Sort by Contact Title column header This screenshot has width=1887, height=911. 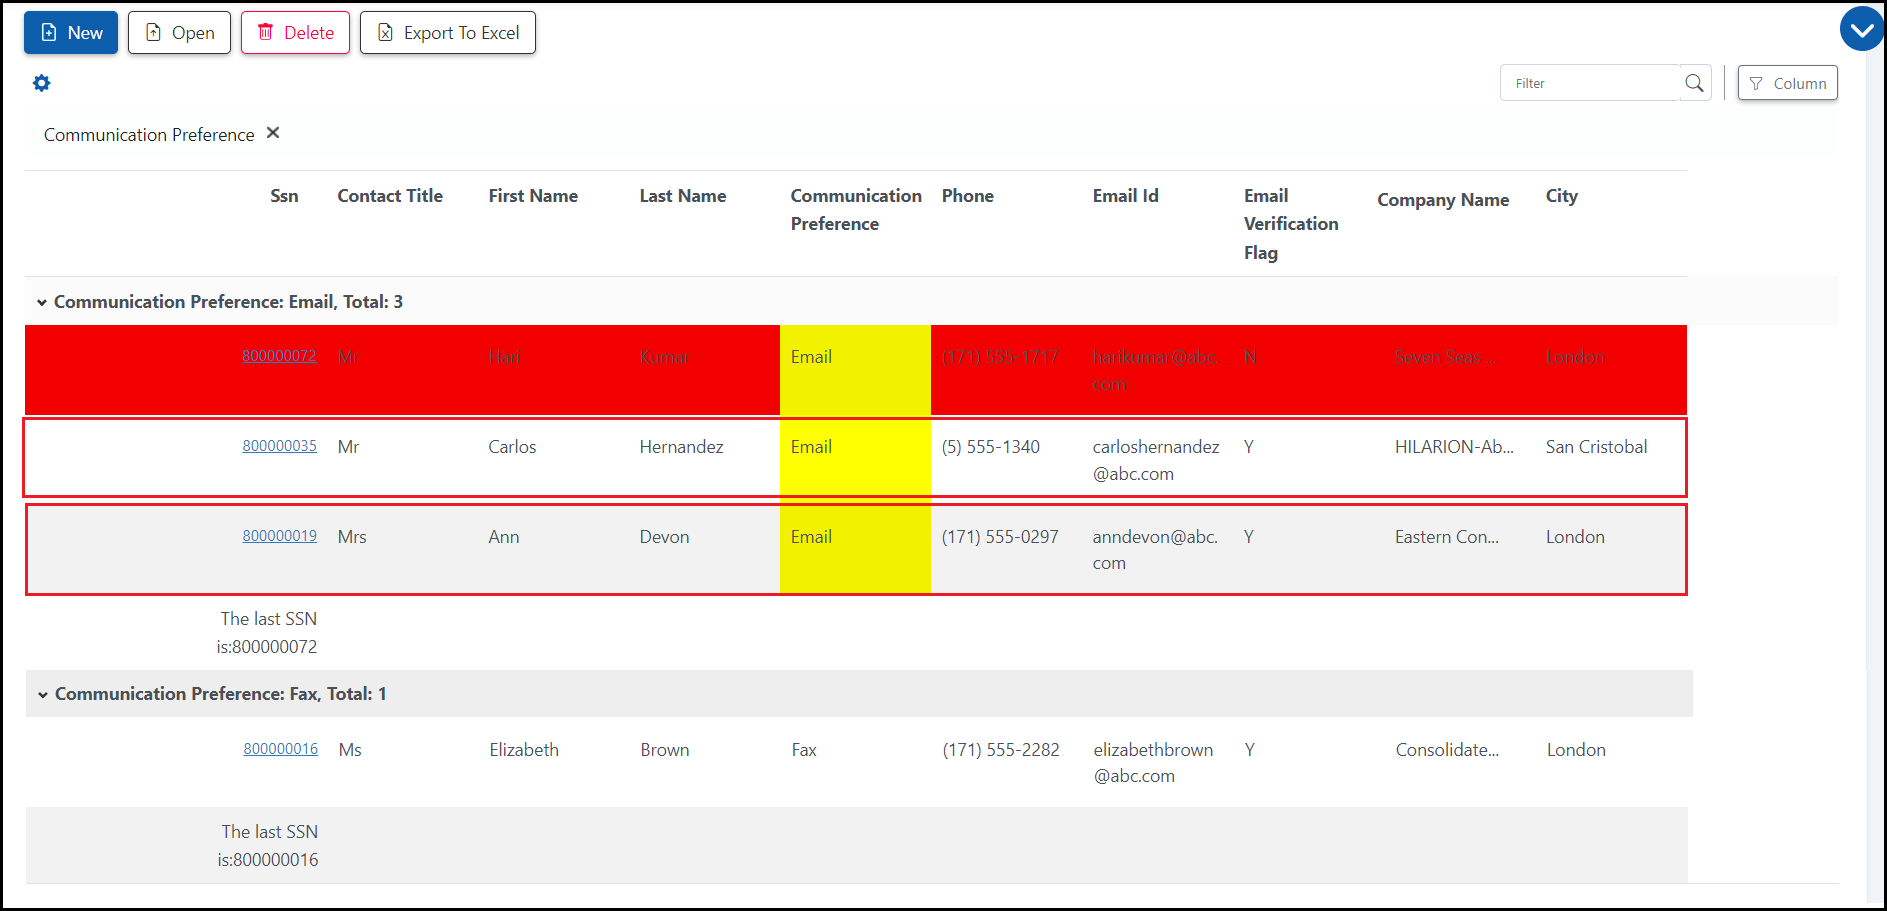point(390,196)
